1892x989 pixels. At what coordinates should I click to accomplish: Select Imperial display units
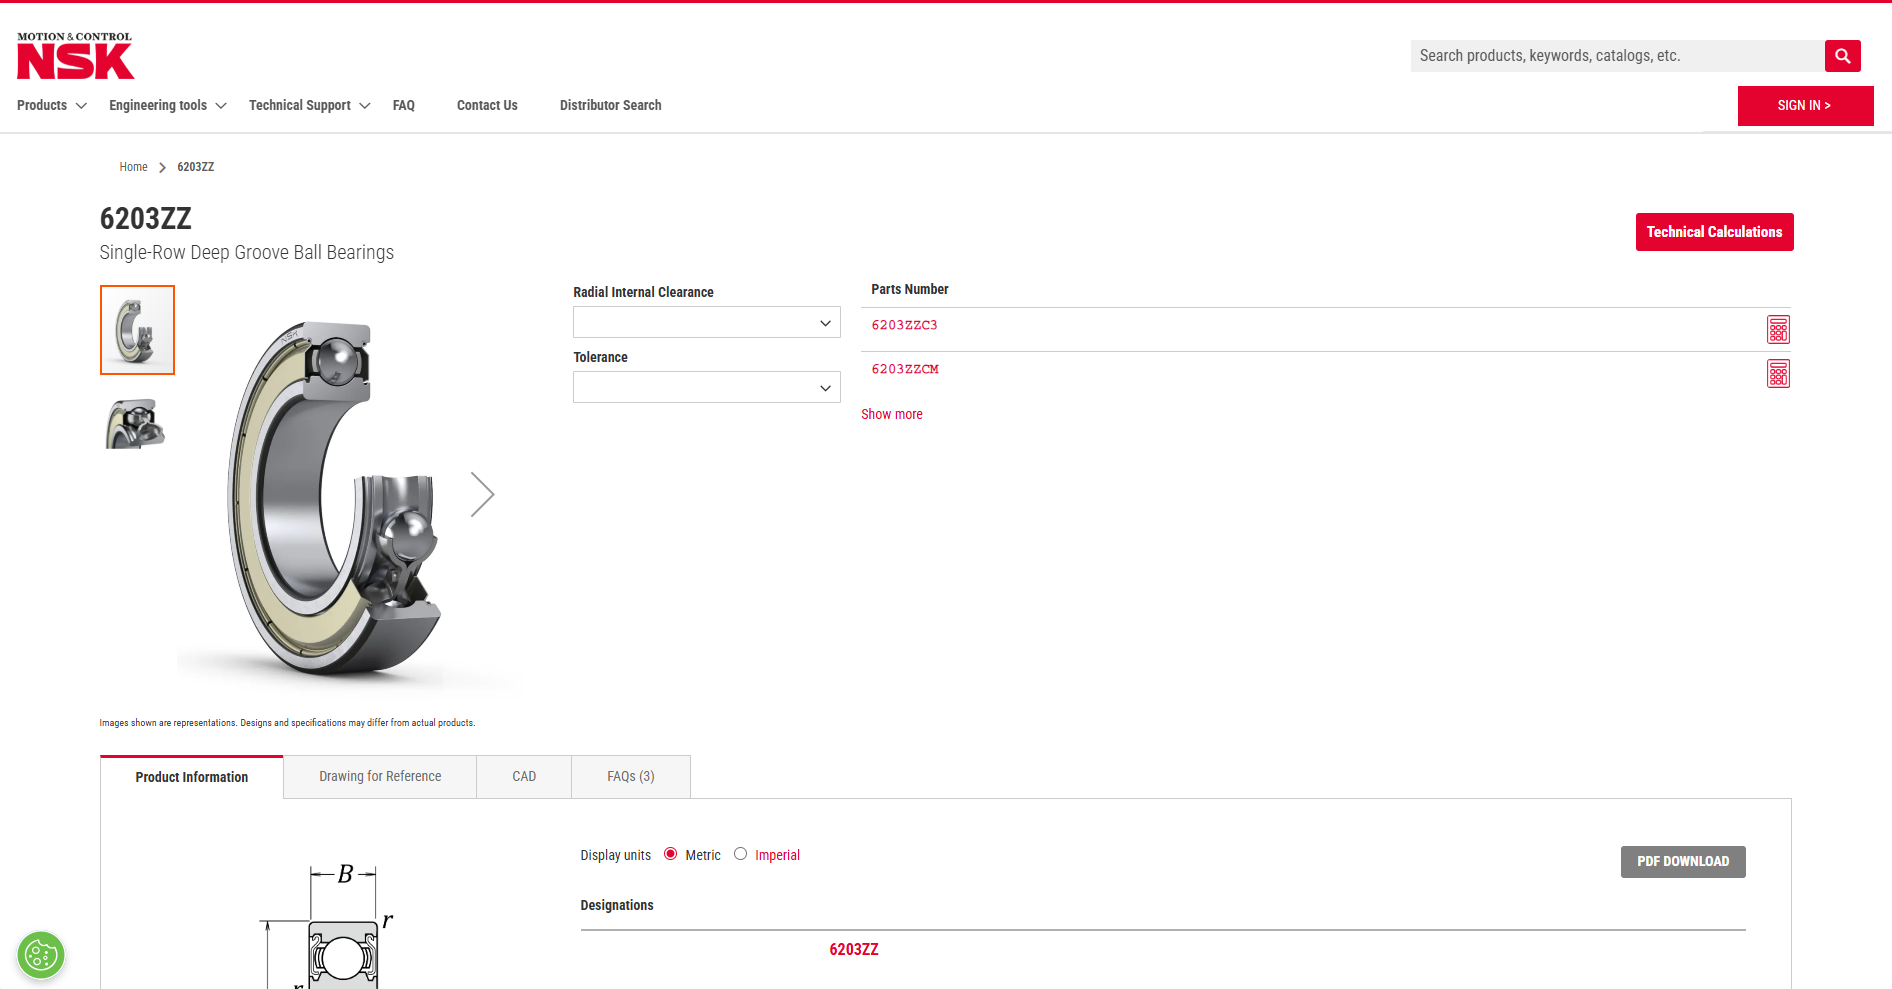[740, 854]
